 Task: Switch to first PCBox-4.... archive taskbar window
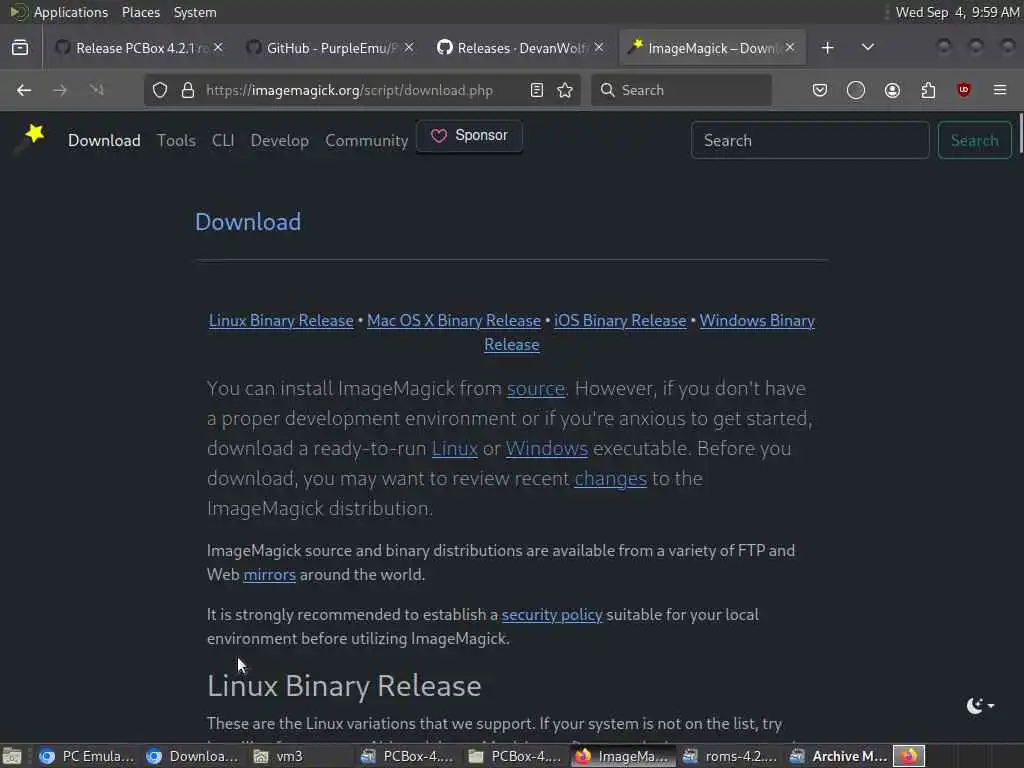(x=408, y=756)
